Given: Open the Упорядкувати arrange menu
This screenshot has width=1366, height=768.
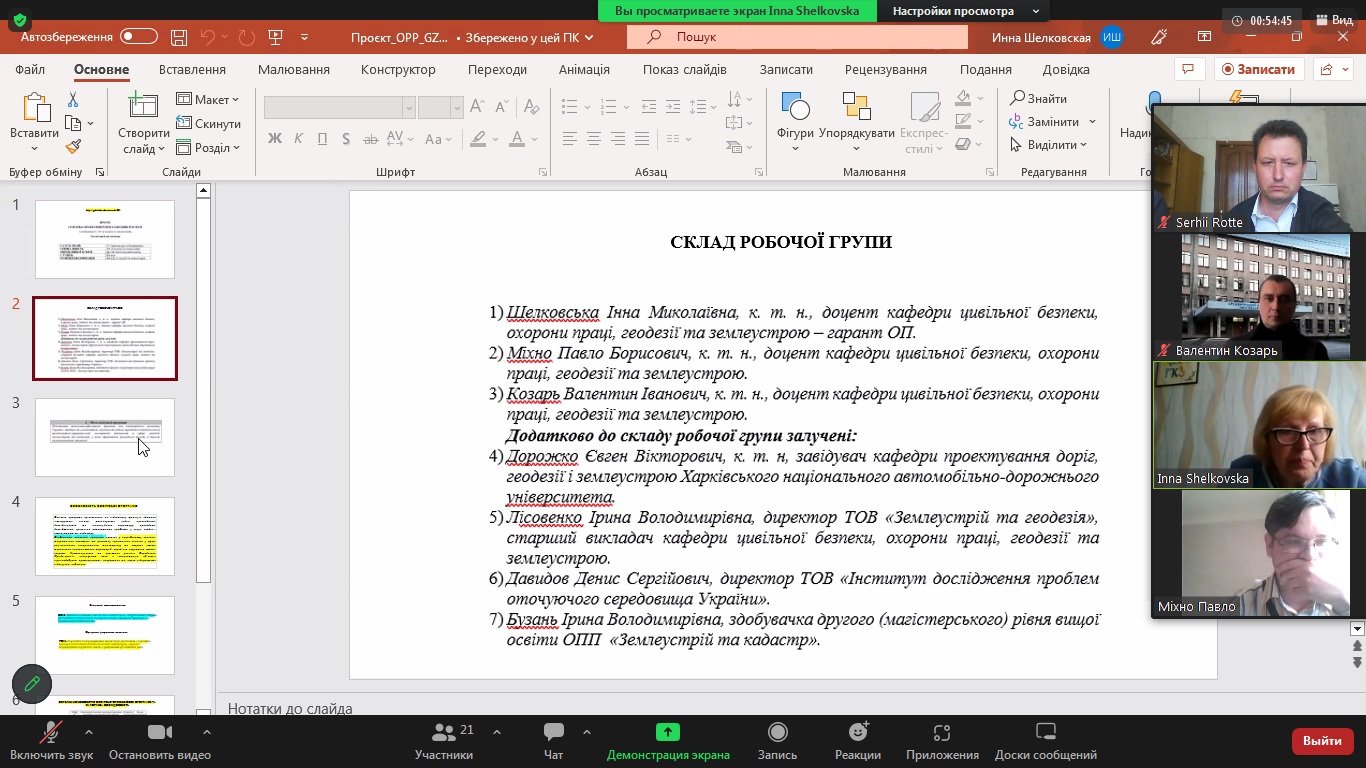Looking at the screenshot, I should 857,122.
